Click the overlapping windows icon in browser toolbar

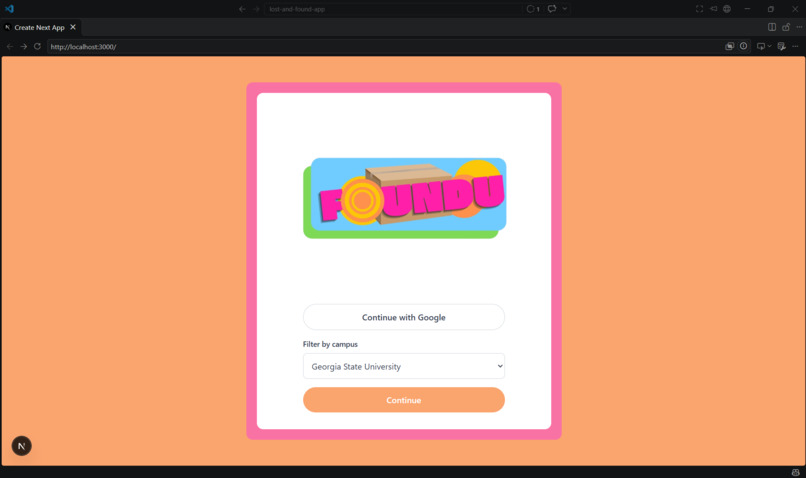(729, 46)
